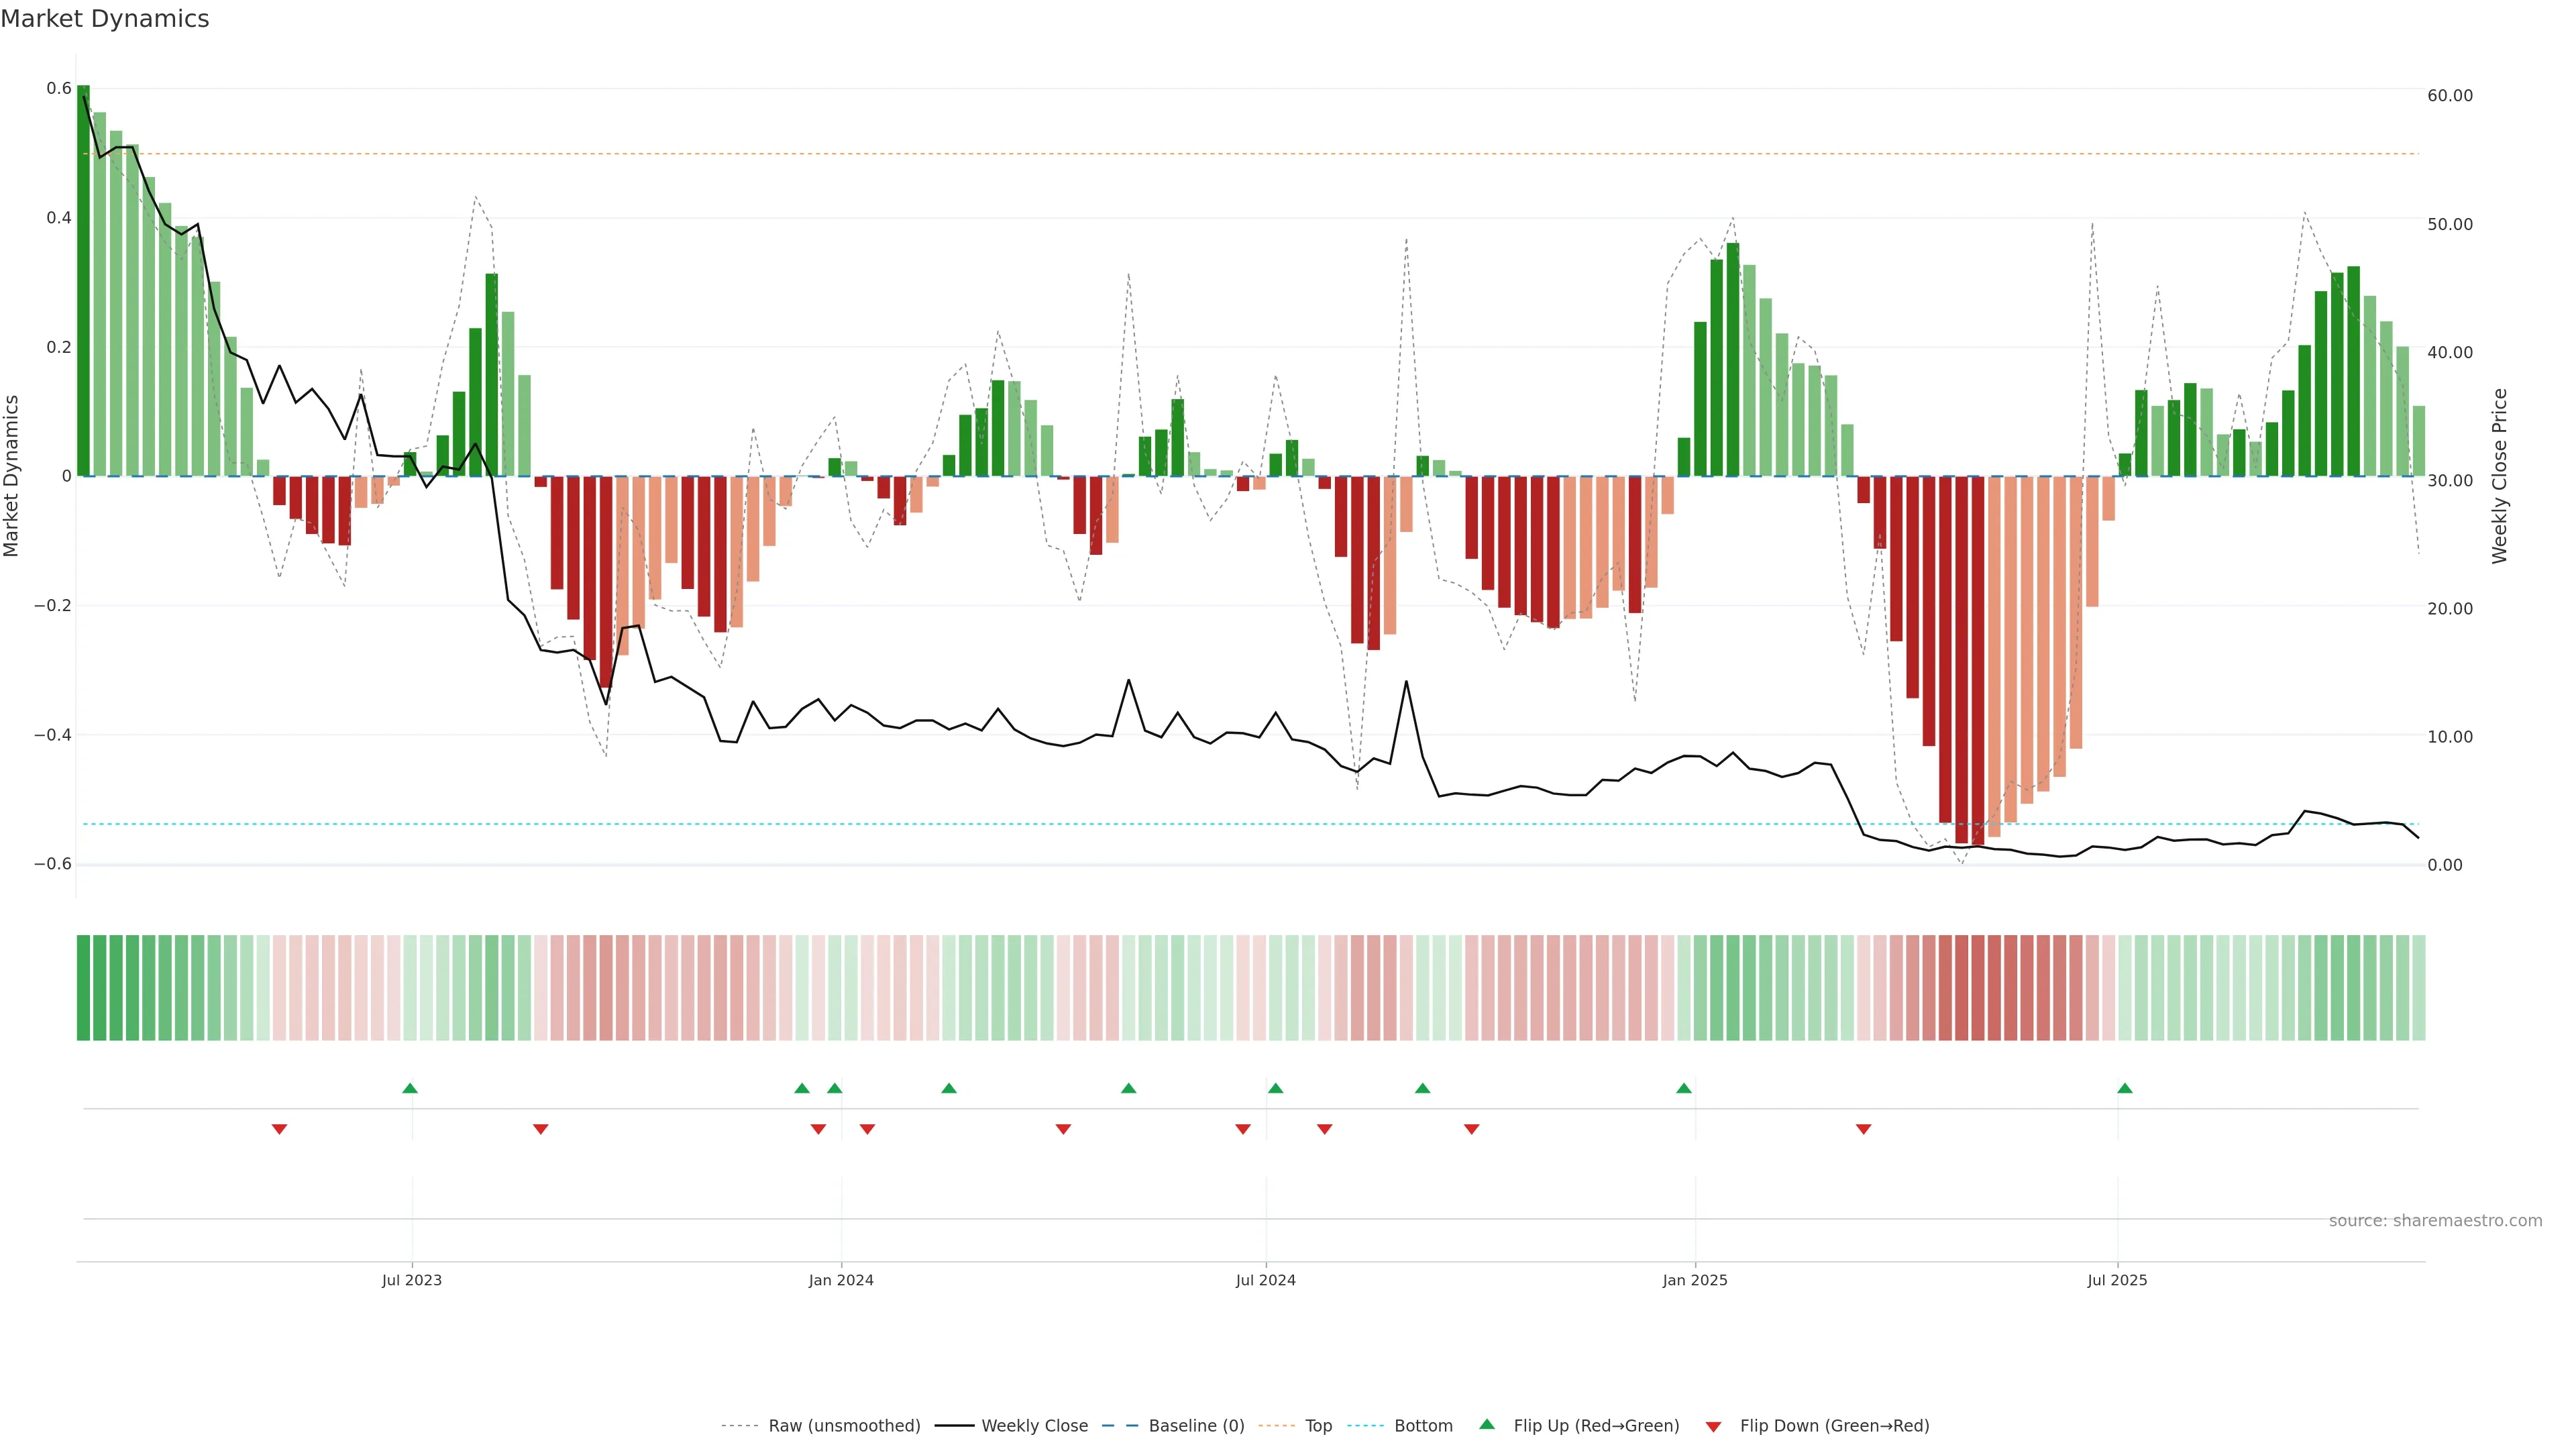
Task: Click the red triangle icon in the legend
Action: 1713,1427
